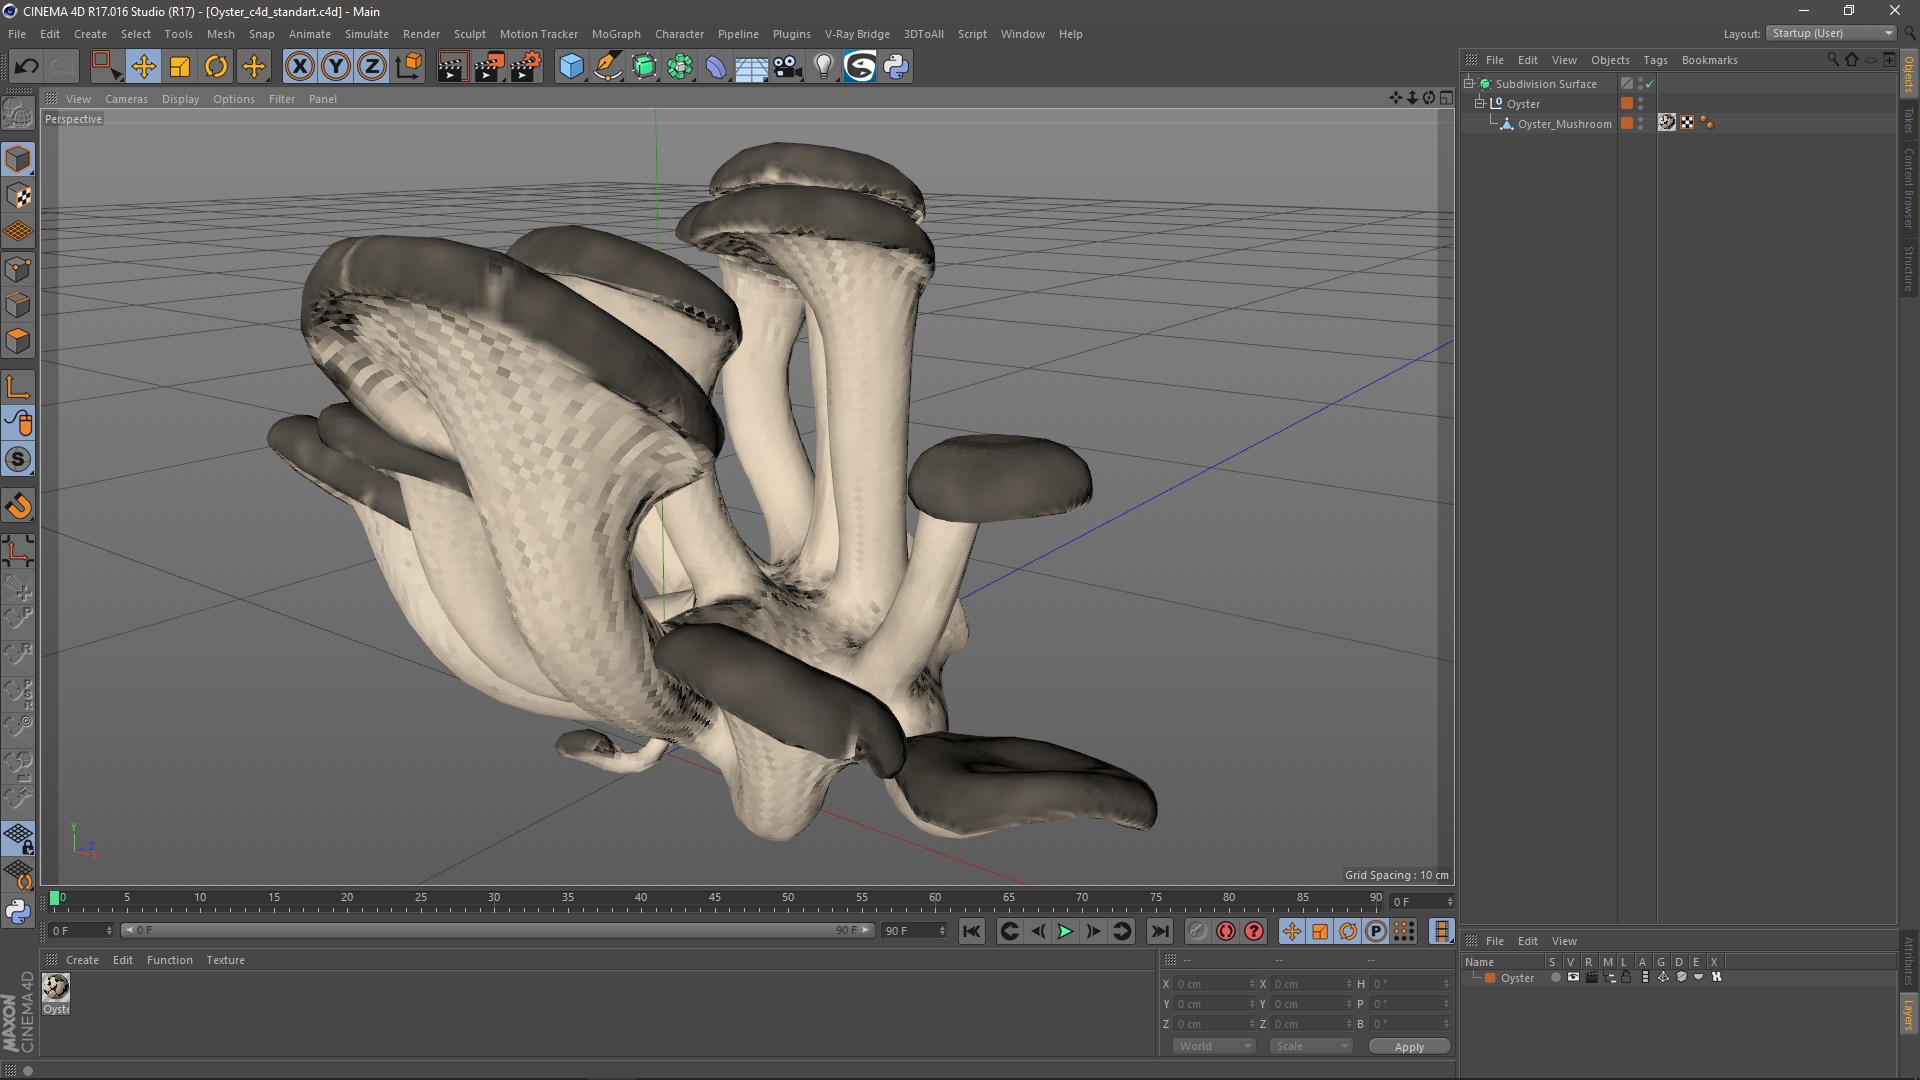This screenshot has height=1080, width=1920.
Task: Open the Scale mode dropdown
Action: click(1311, 1046)
